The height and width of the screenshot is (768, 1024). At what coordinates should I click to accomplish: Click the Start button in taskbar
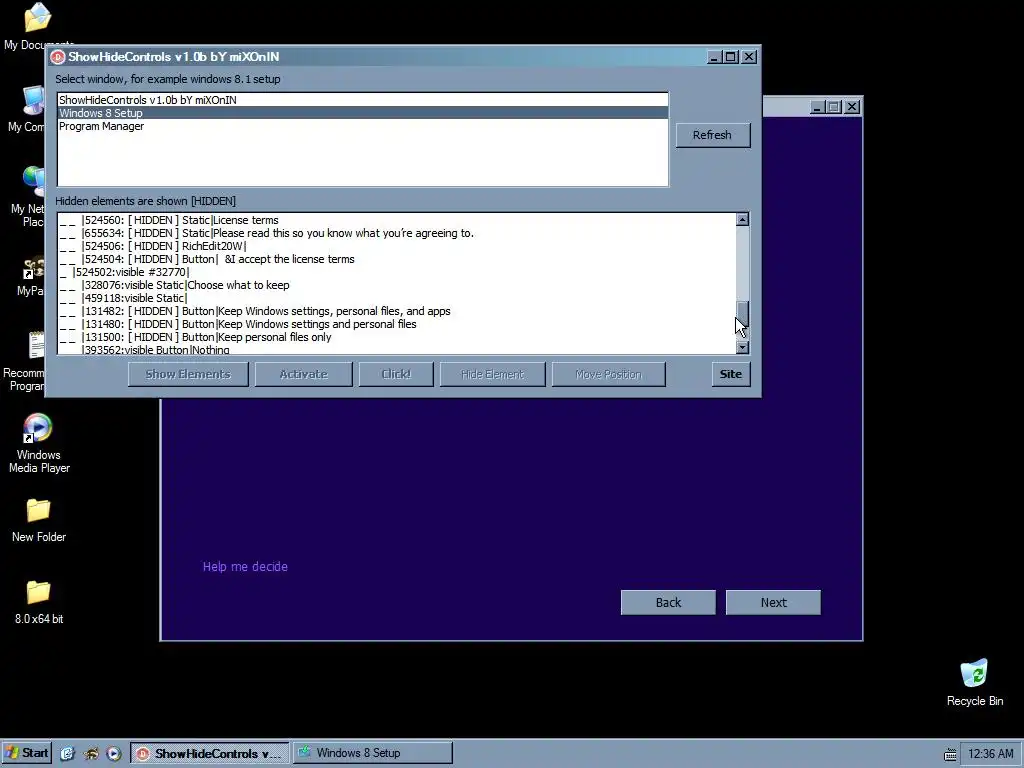point(26,753)
